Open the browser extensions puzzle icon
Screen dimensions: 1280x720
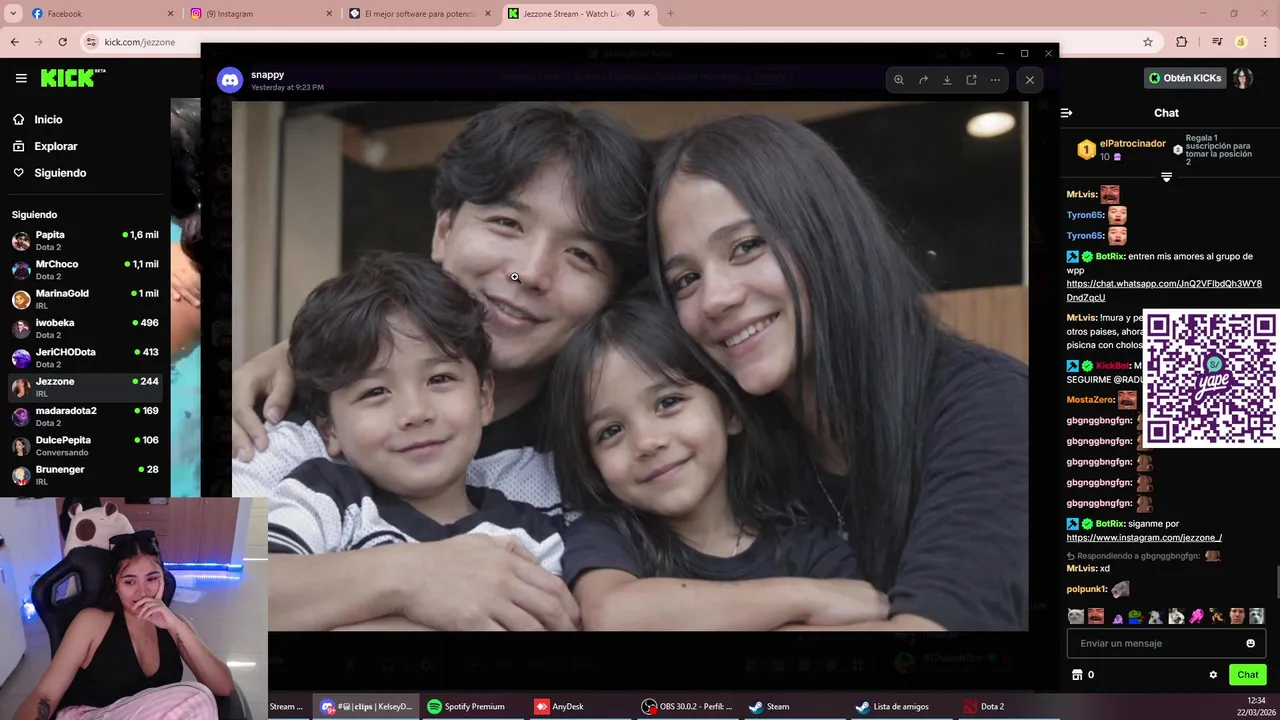click(x=1182, y=42)
